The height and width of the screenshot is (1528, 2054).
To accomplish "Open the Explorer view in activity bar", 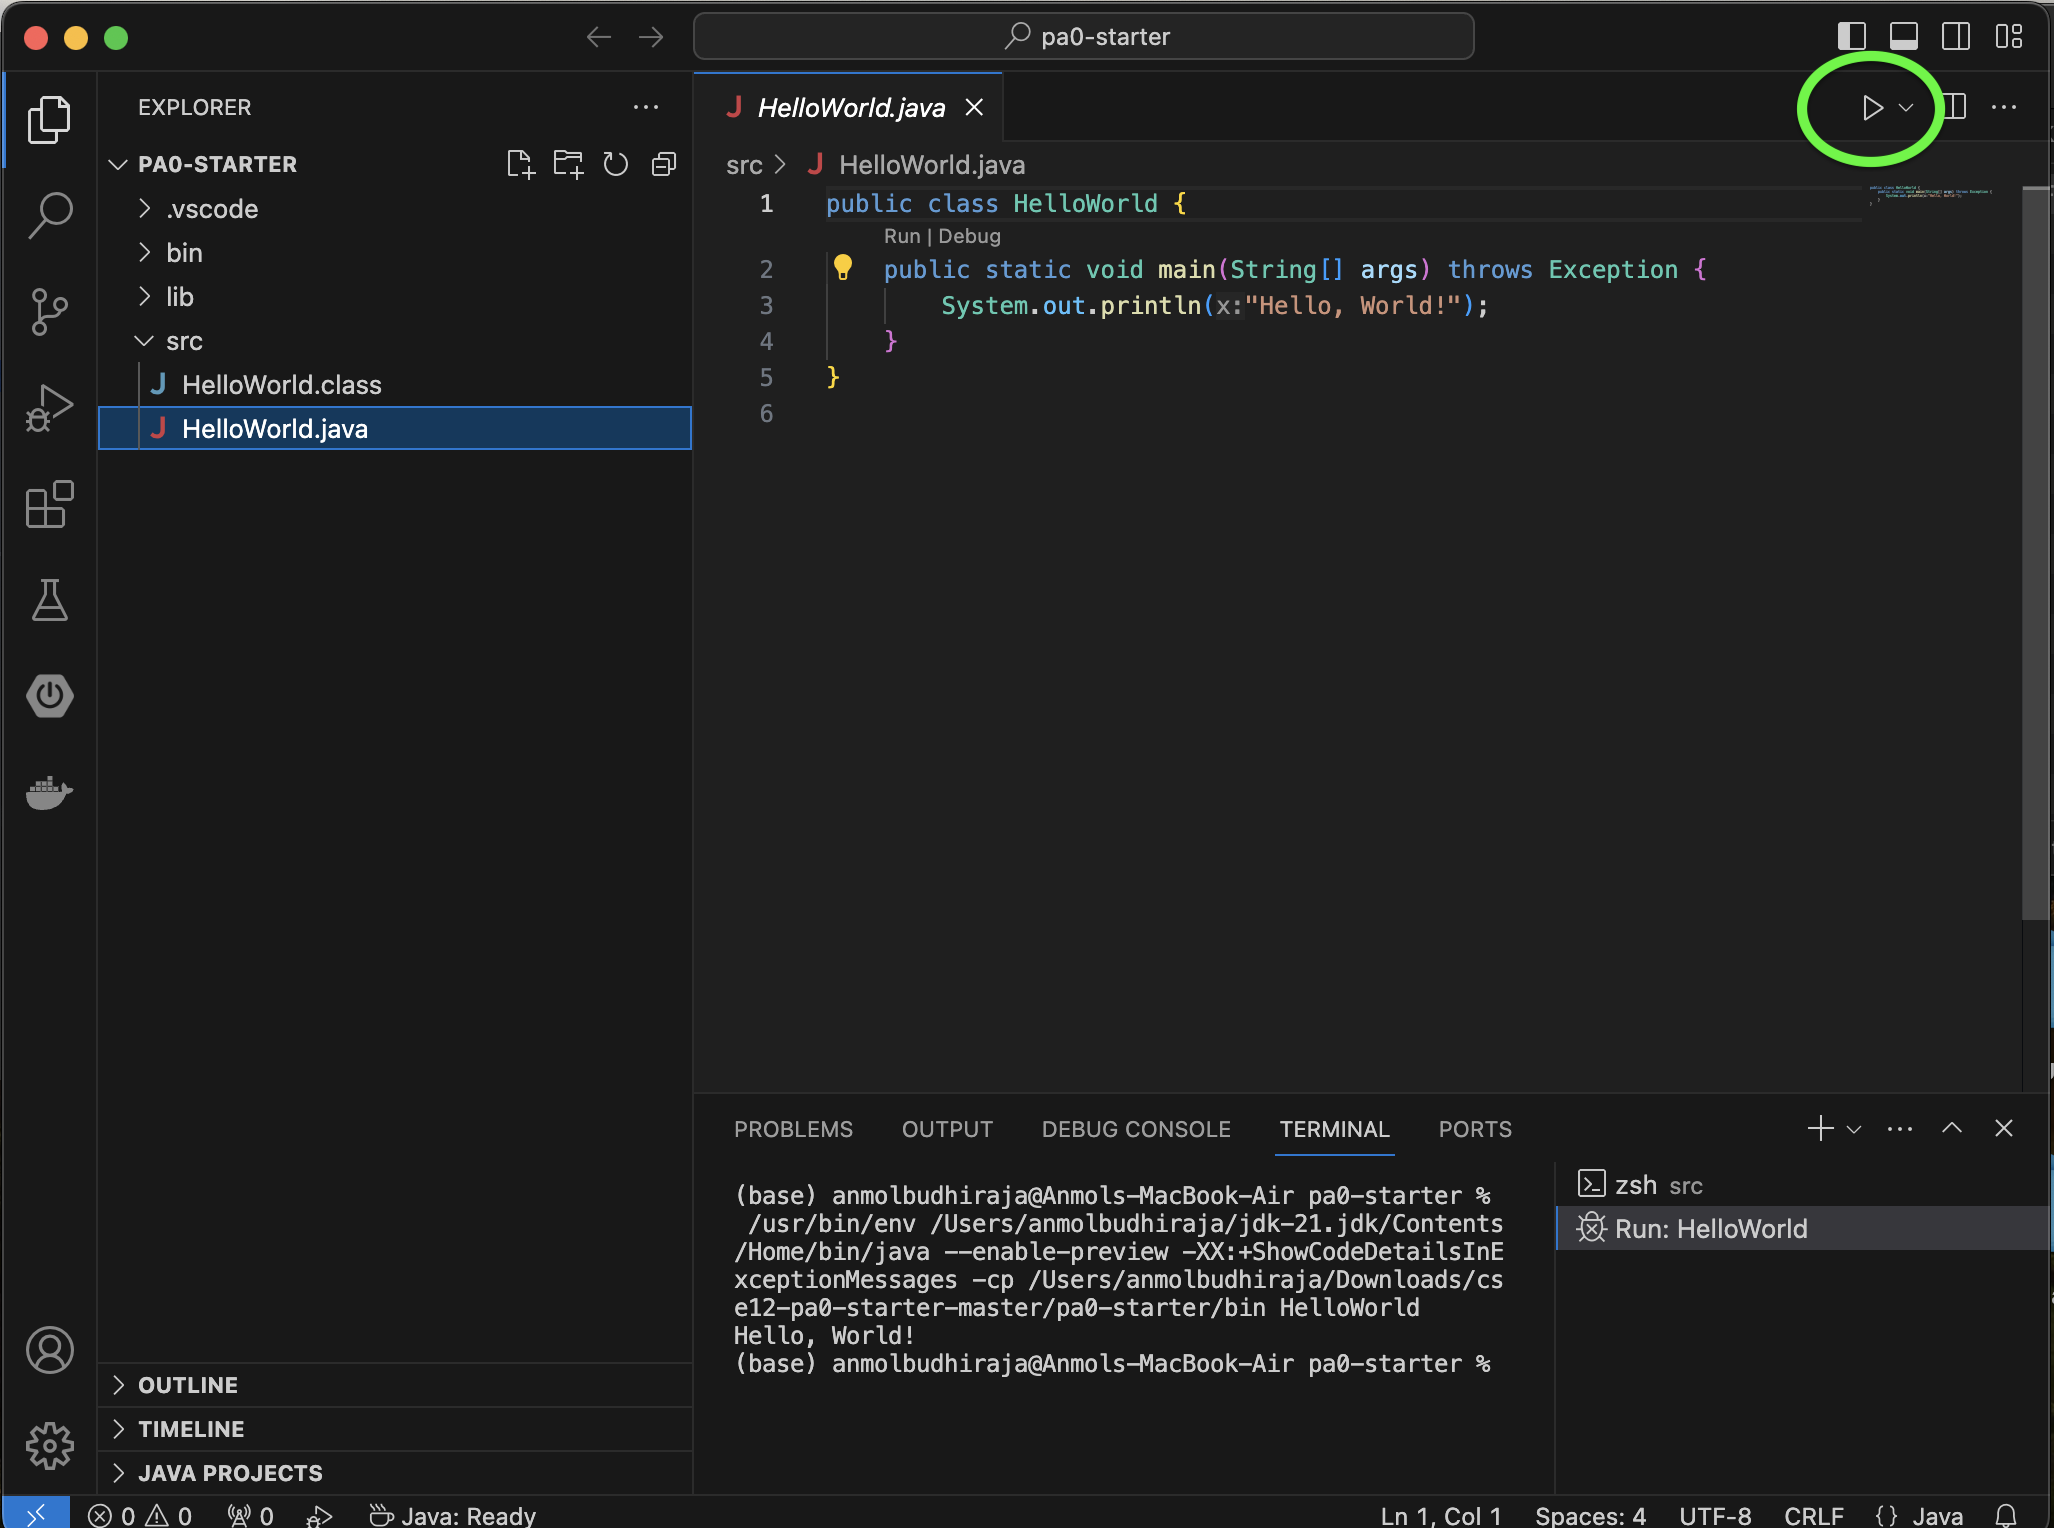I will [49, 120].
